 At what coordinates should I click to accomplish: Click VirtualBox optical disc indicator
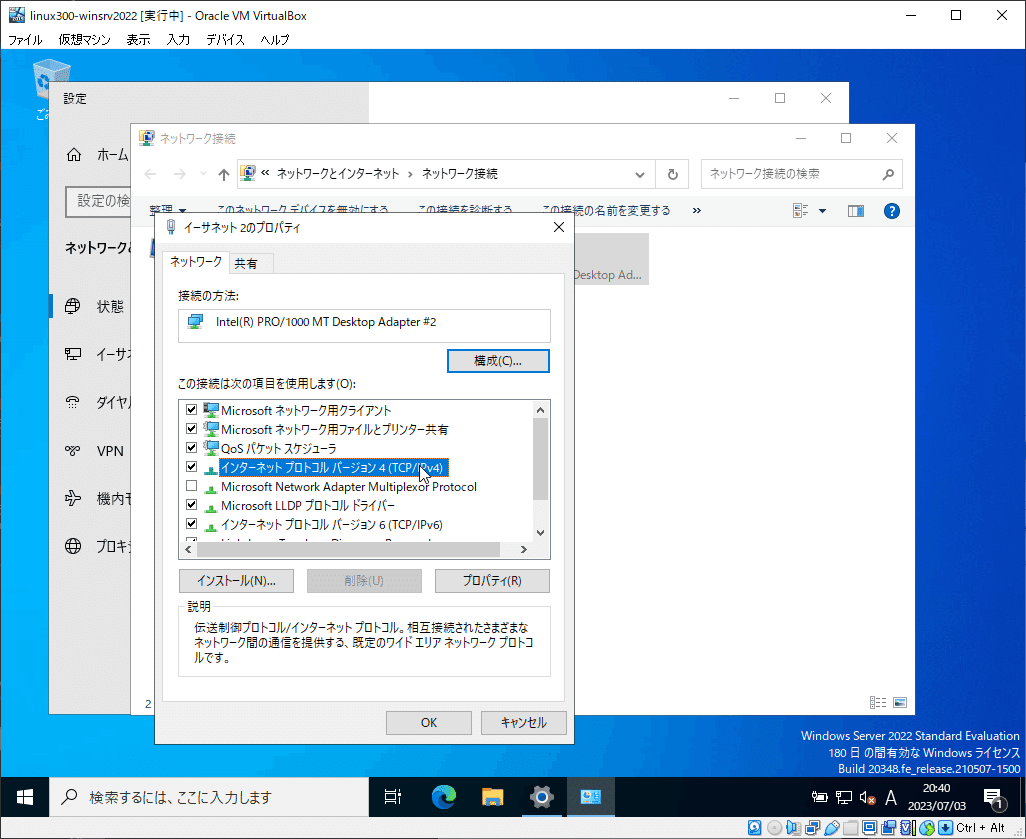point(774,828)
